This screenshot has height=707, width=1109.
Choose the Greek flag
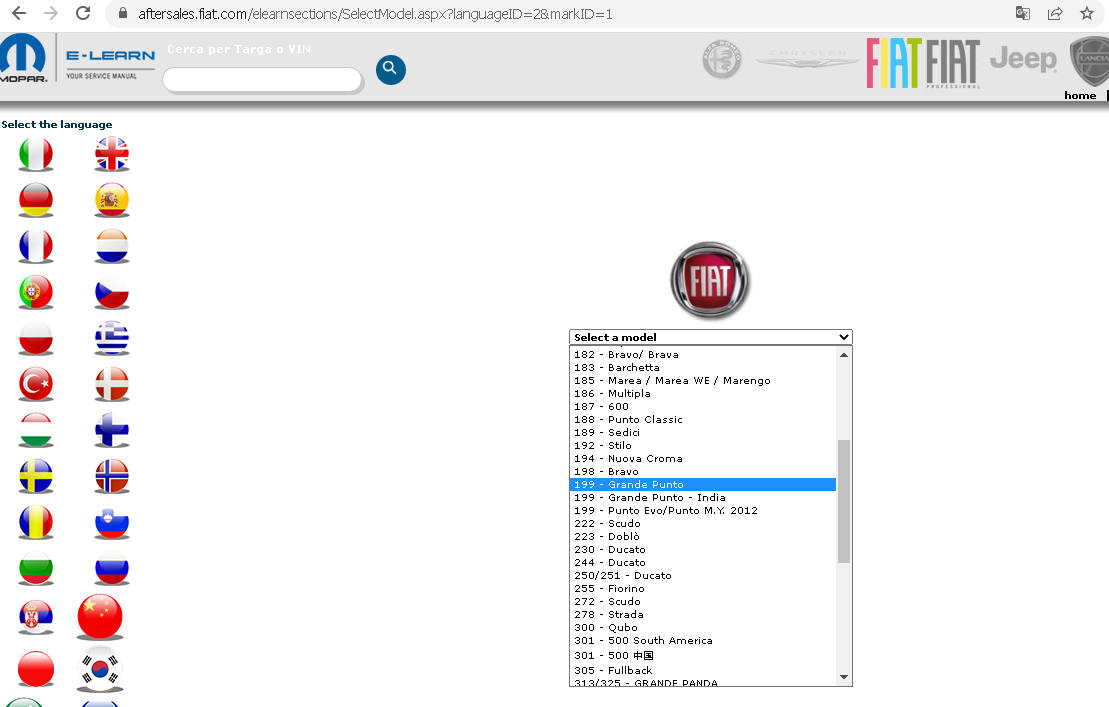tap(112, 338)
